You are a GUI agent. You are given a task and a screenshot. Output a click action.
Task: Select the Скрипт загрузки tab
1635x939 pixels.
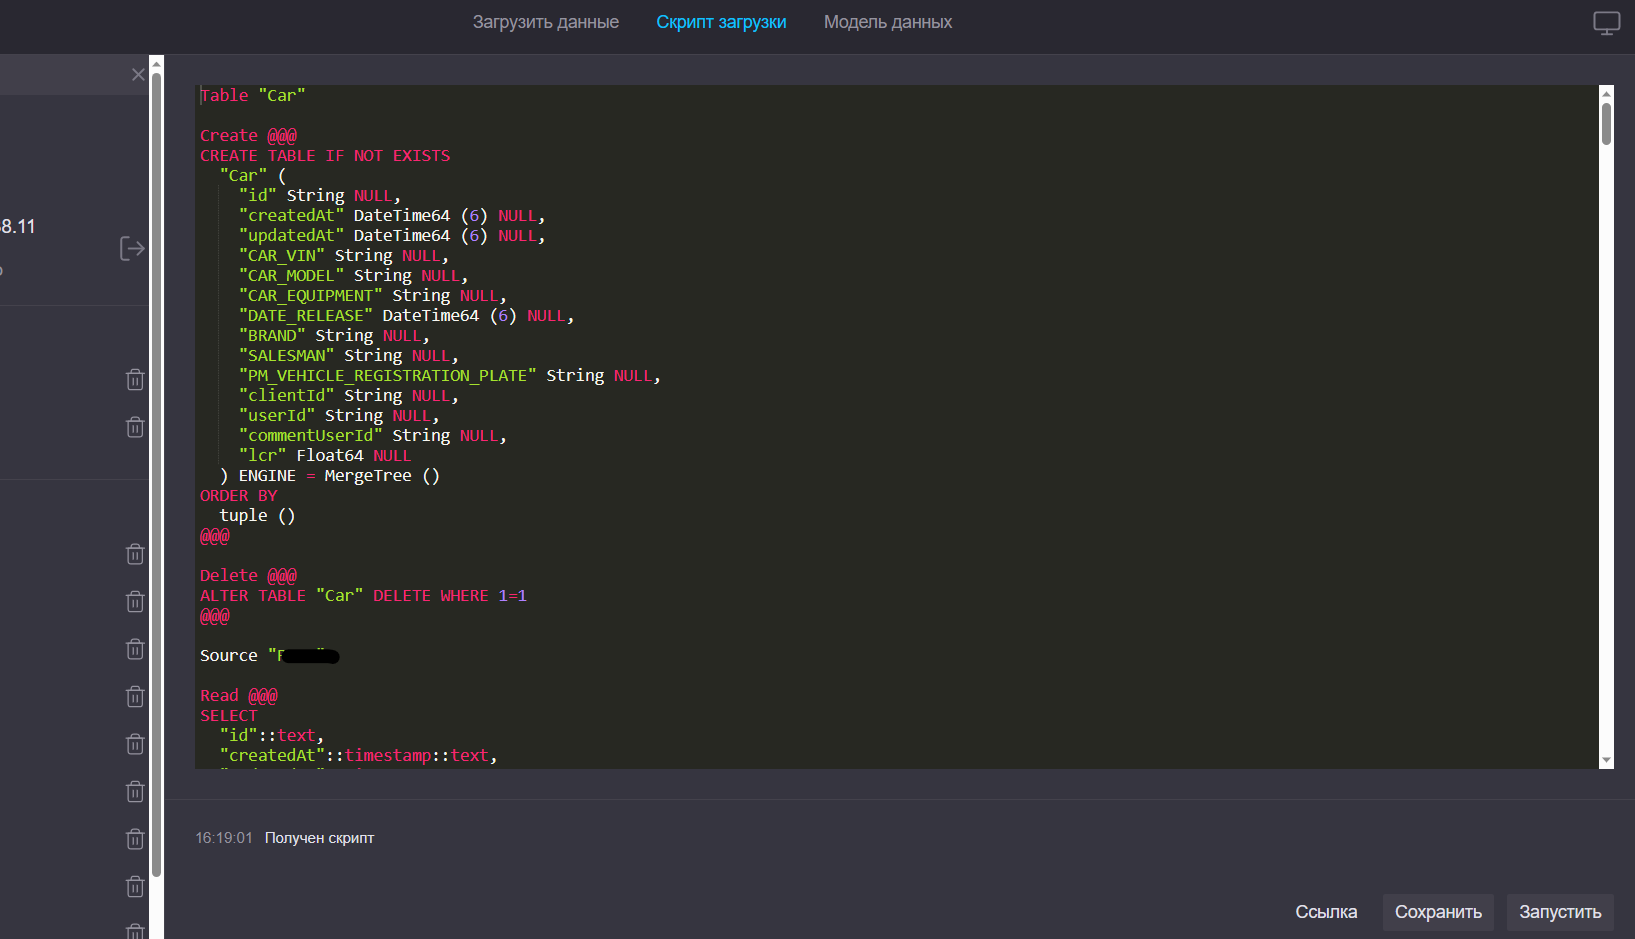[721, 22]
